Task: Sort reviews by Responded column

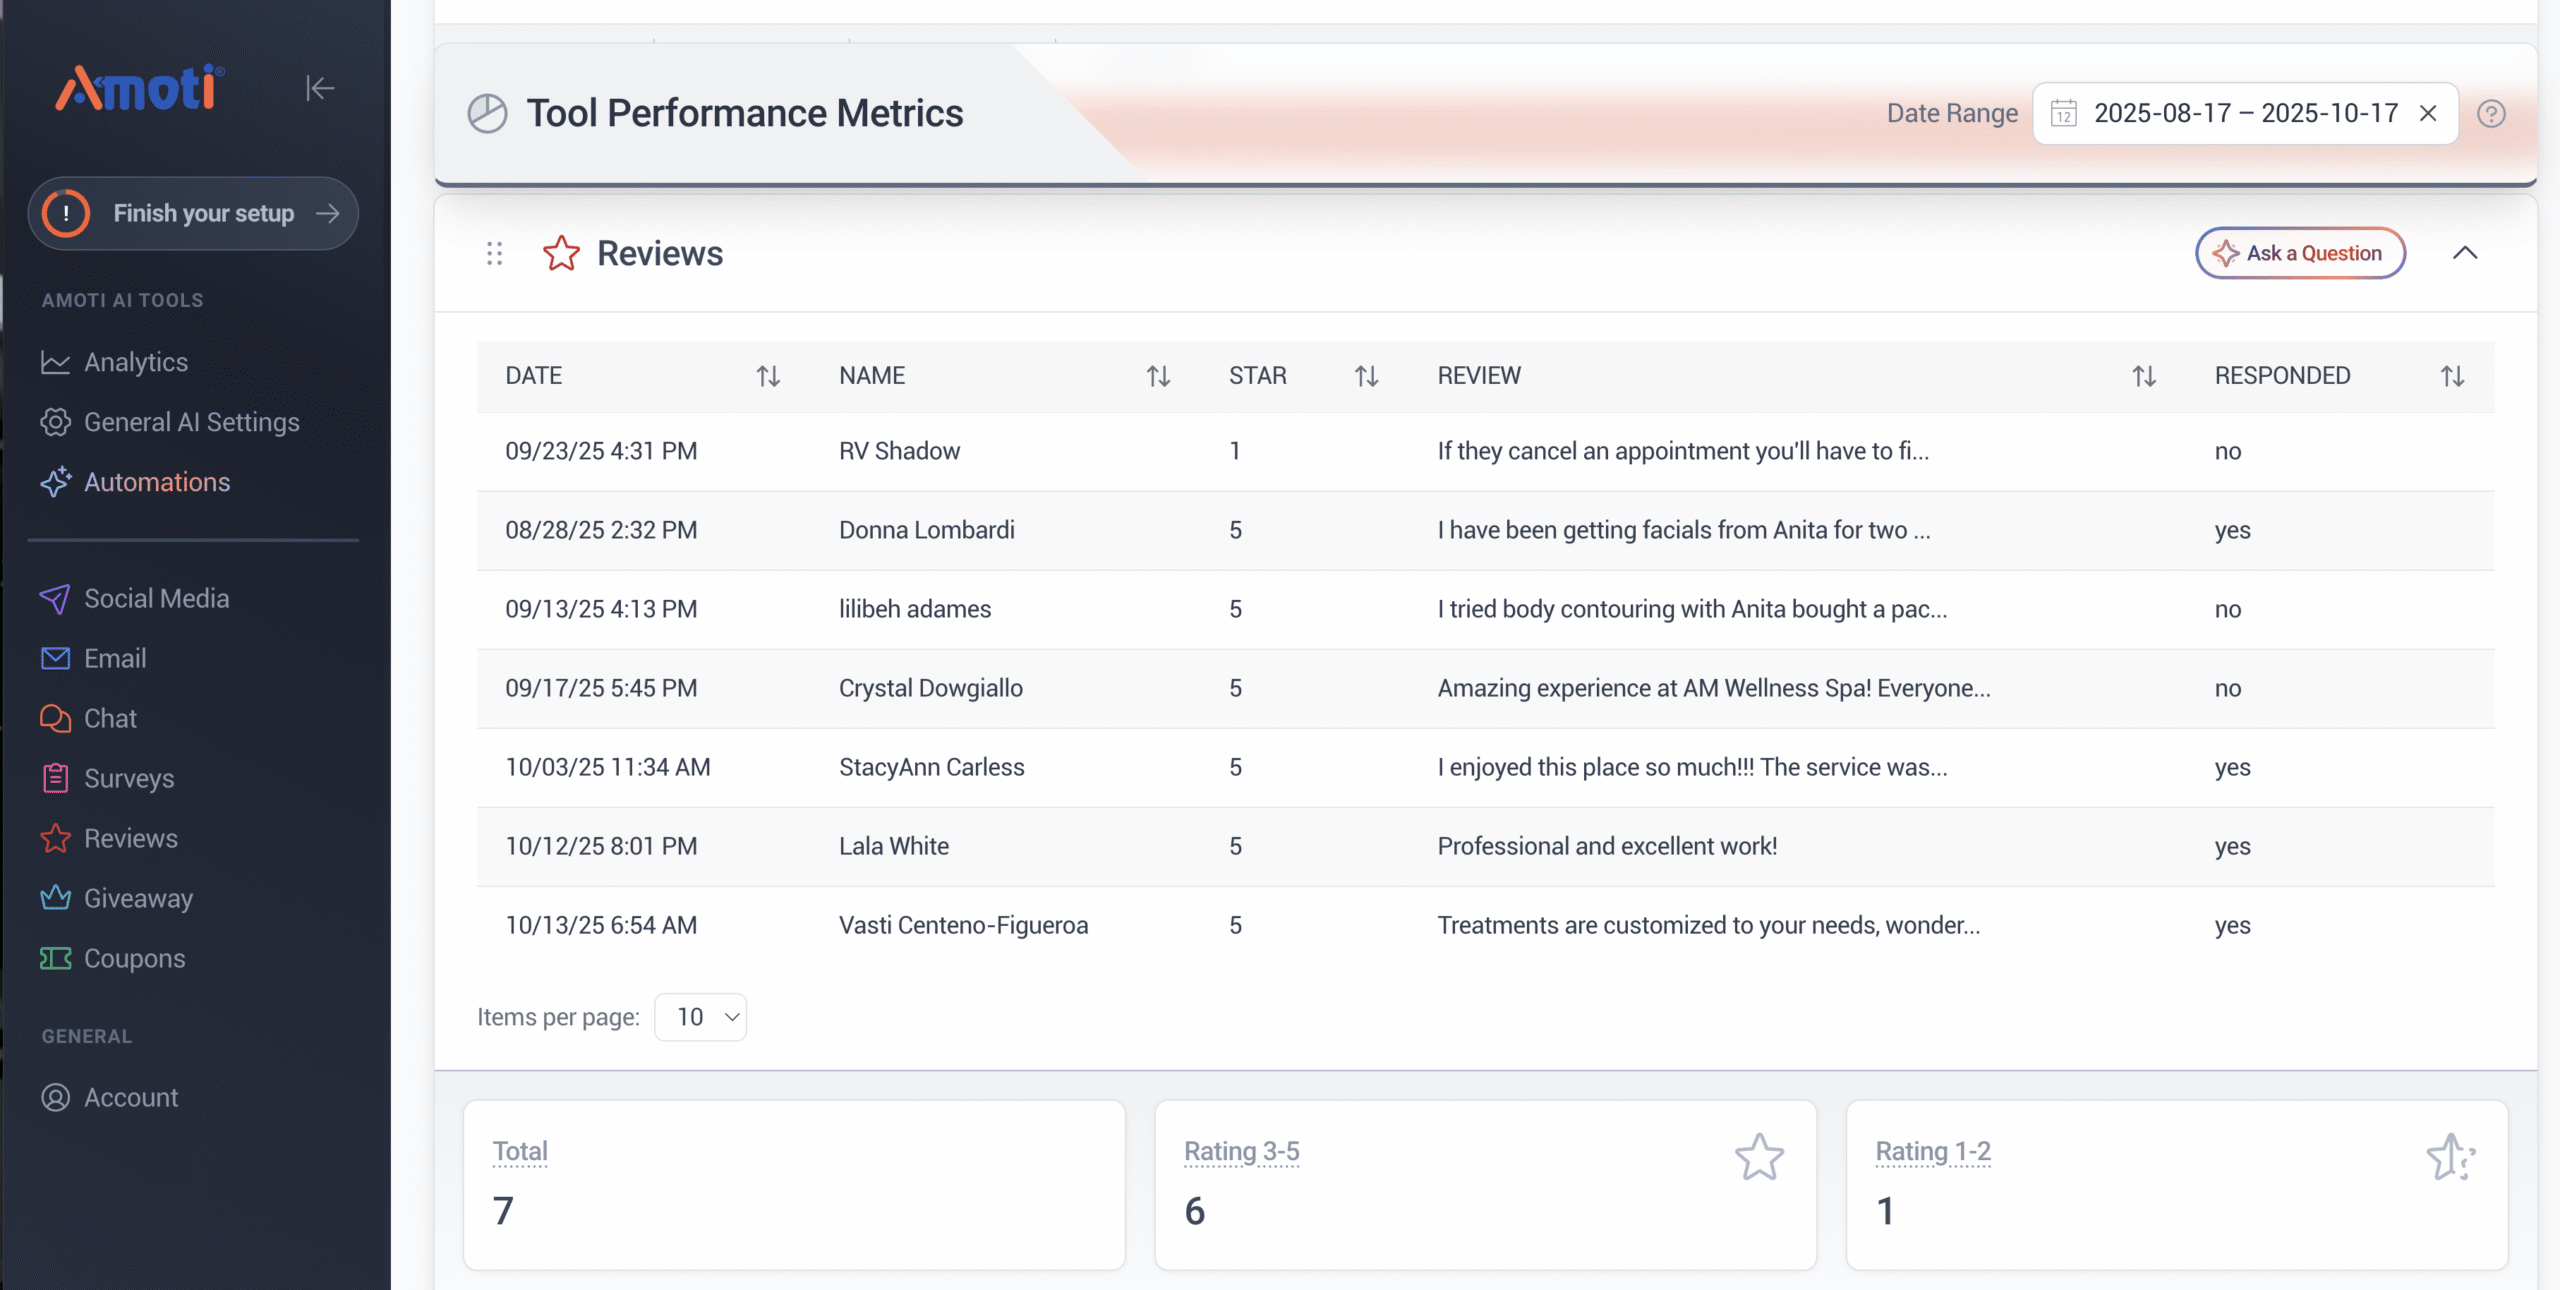Action: coord(2452,376)
